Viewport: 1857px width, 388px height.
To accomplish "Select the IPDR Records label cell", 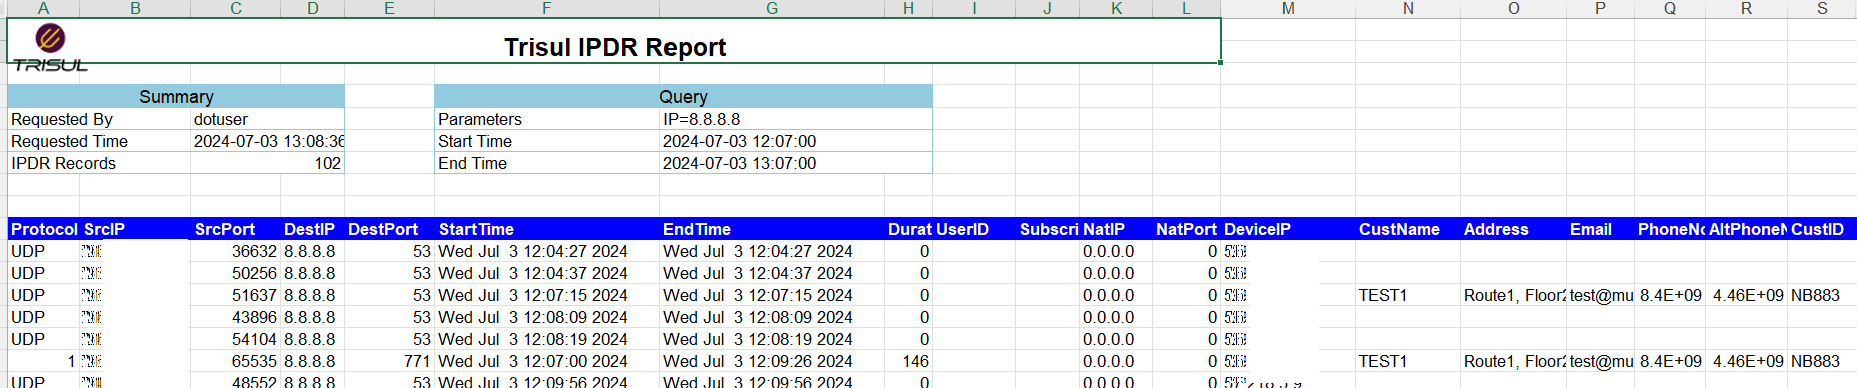I will pos(99,163).
